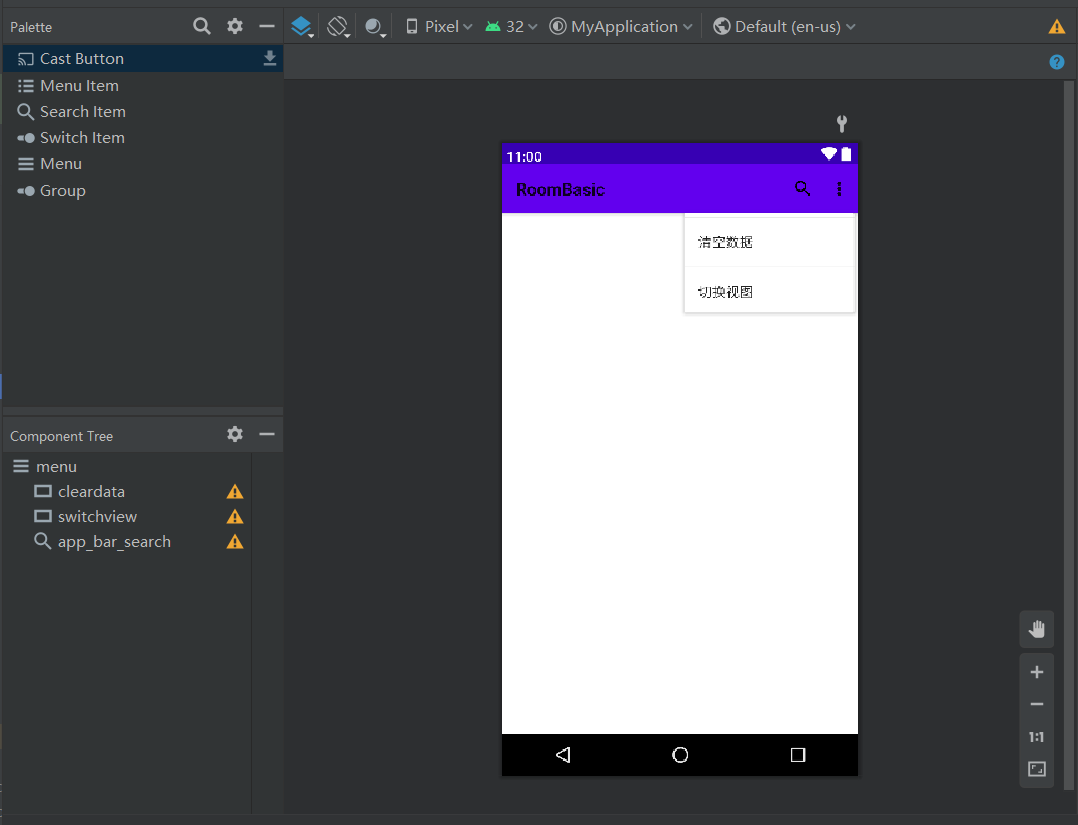Select Search Item in the palette
Viewport: 1078px width, 825px height.
click(x=143, y=111)
